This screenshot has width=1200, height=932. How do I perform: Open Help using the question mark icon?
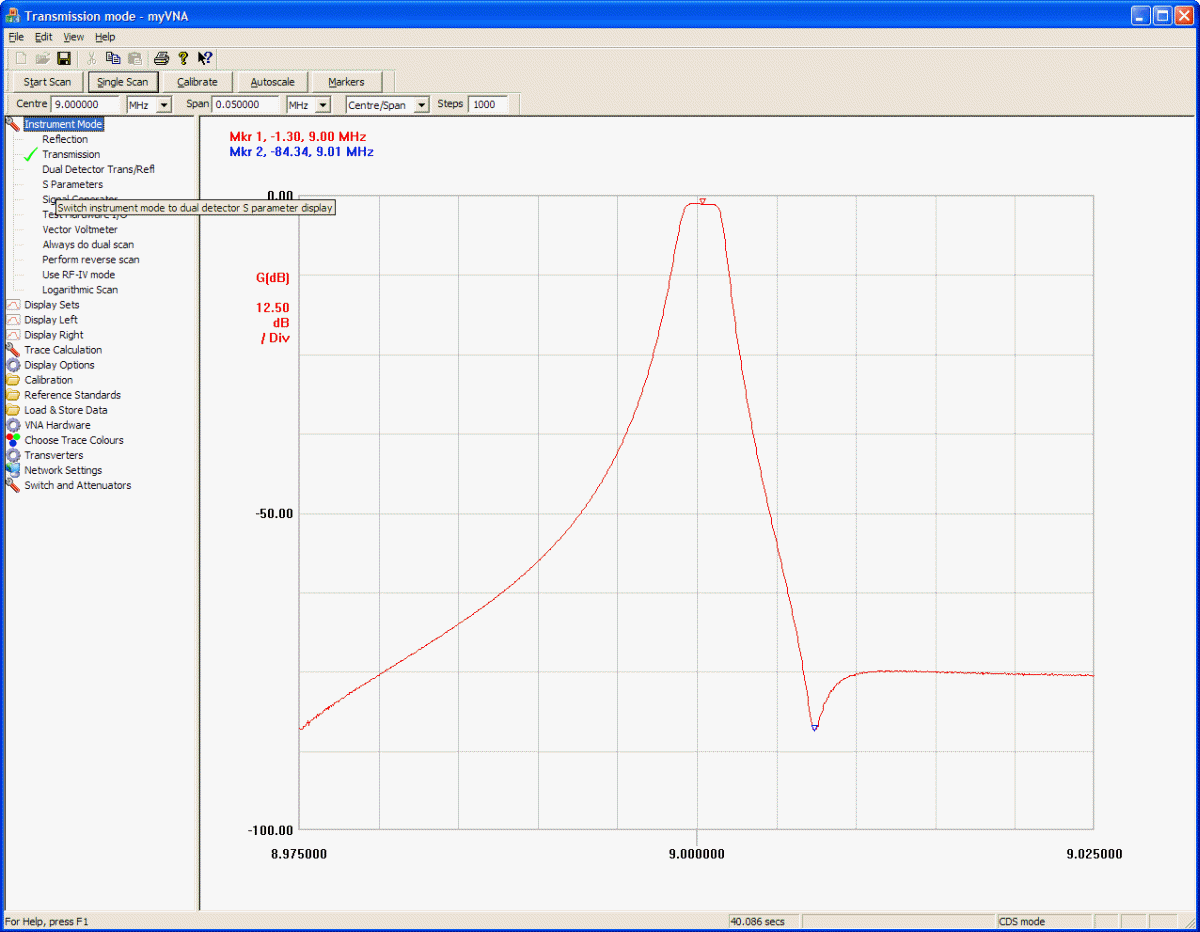[x=184, y=58]
